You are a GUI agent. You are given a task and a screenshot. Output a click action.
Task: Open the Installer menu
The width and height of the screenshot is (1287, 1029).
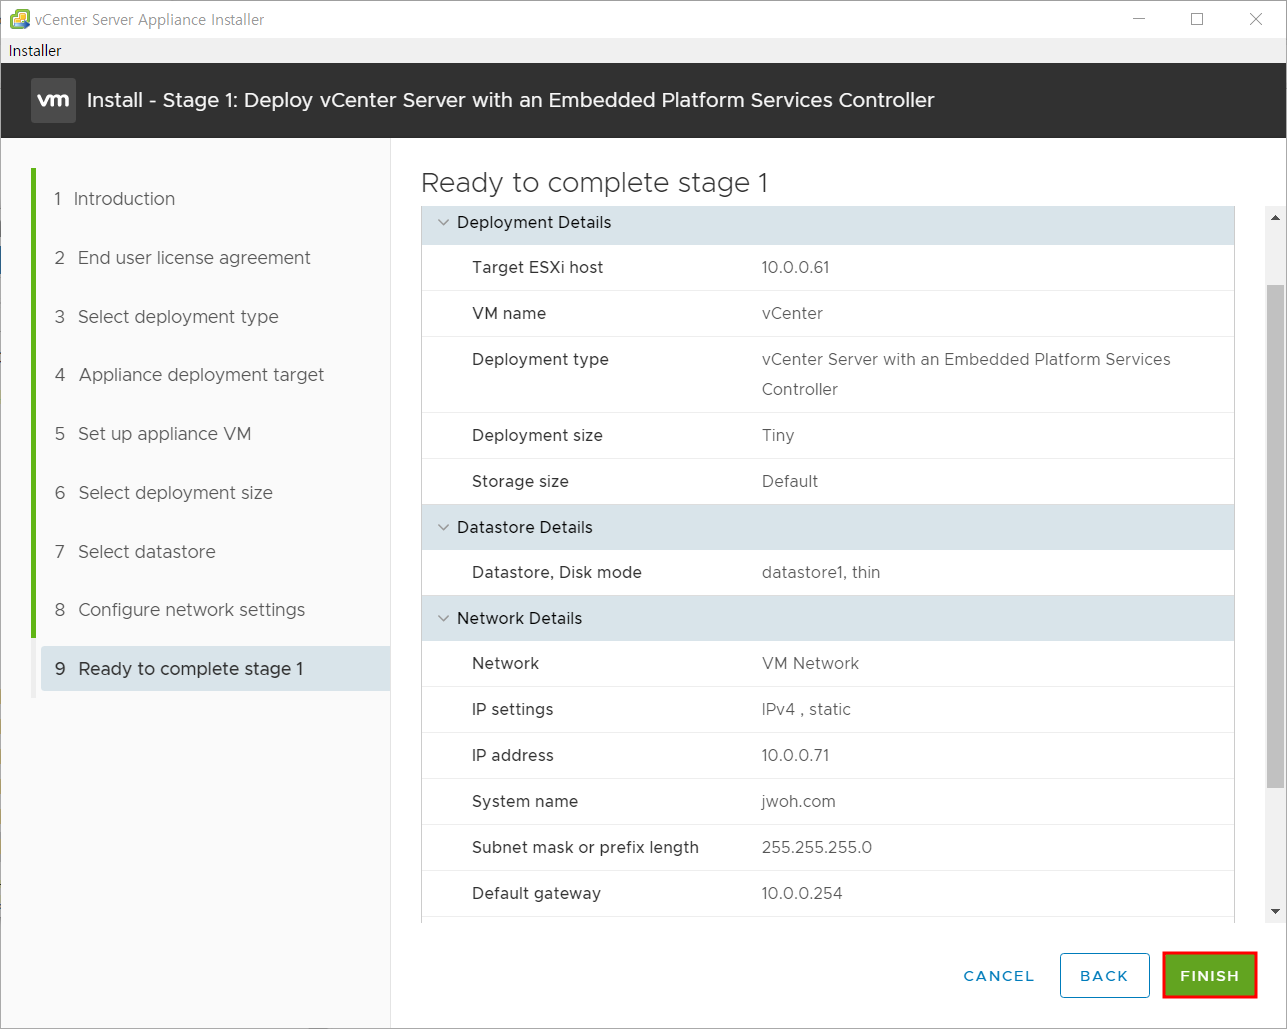pyautogui.click(x=35, y=50)
